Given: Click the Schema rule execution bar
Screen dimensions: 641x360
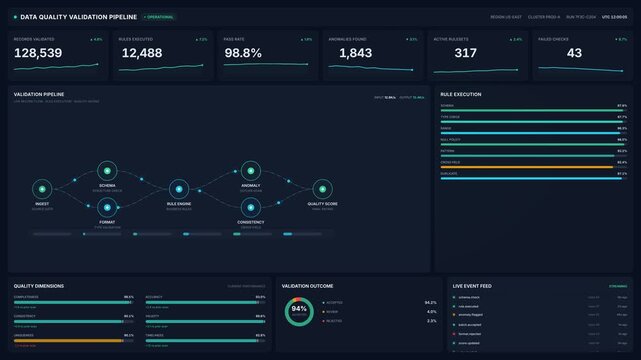Looking at the screenshot, I should coord(533,110).
